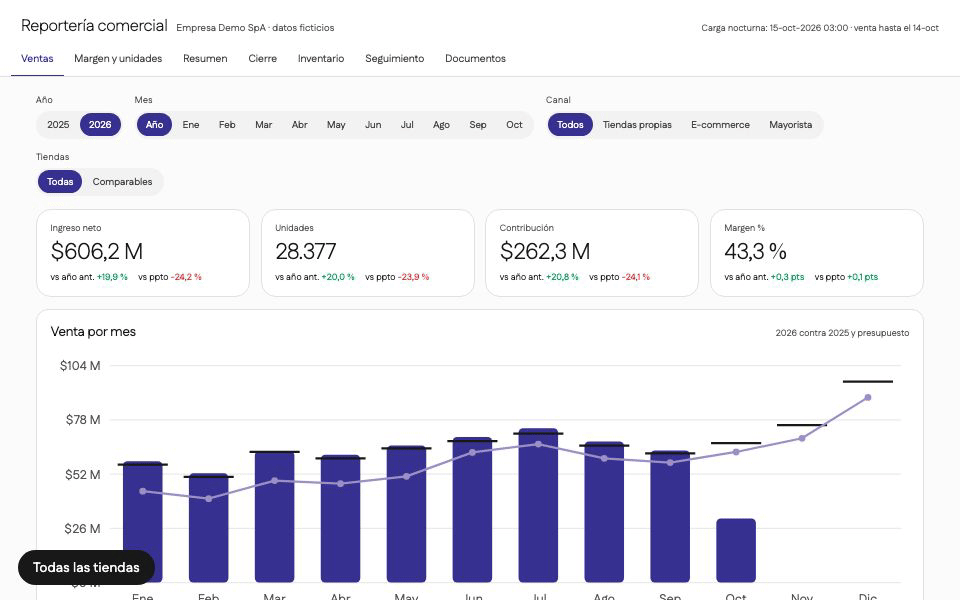
Task: Select Todos in the Canal filter
Action: click(x=570, y=125)
